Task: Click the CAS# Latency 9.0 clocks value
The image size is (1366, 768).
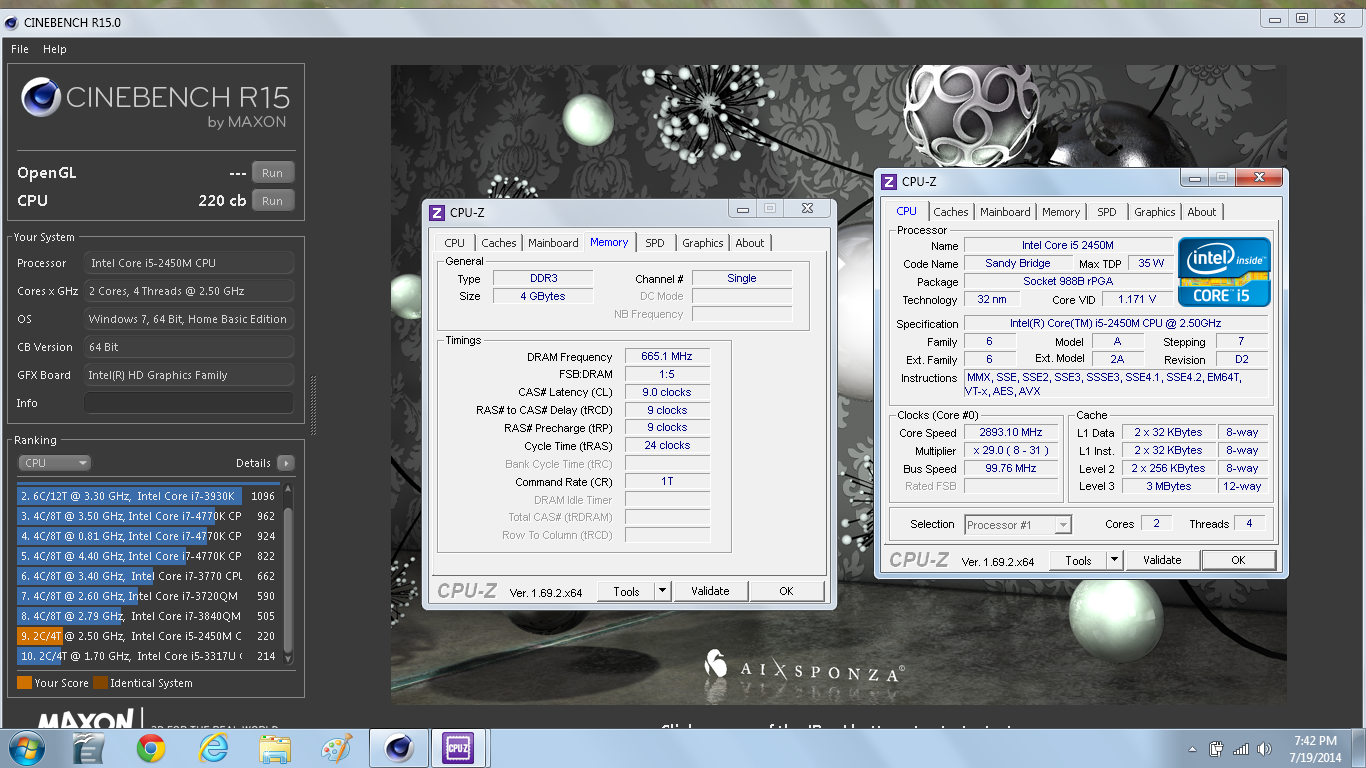Action: pyautogui.click(x=667, y=392)
